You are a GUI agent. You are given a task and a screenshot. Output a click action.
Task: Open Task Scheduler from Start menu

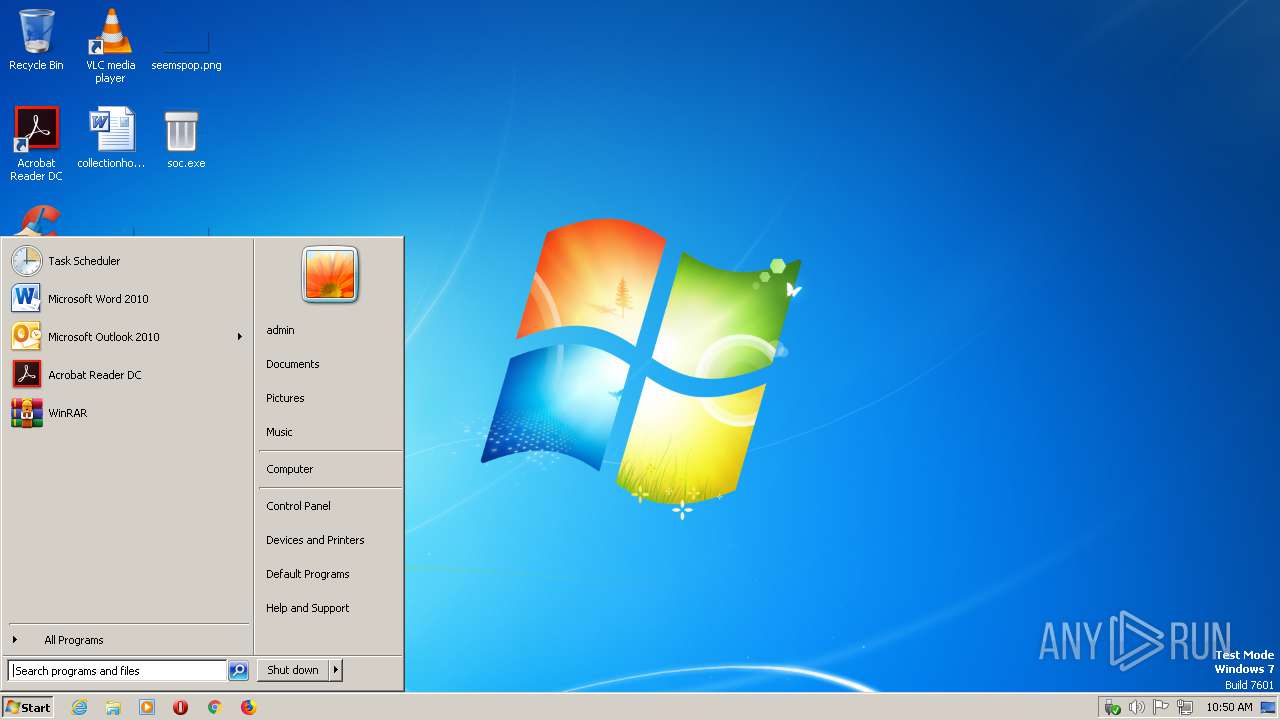(x=127, y=261)
